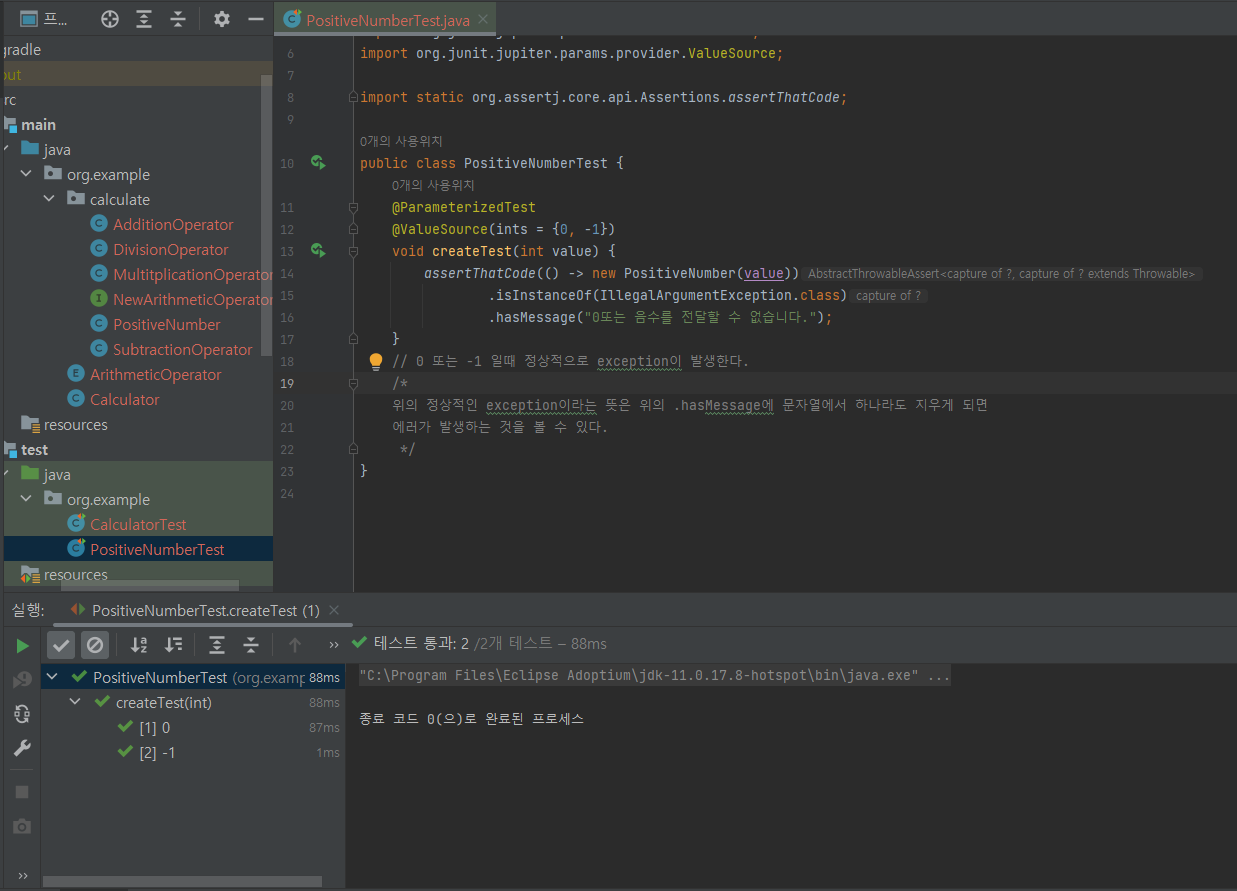
Task: Collapse the main java folder
Action: tap(8, 150)
